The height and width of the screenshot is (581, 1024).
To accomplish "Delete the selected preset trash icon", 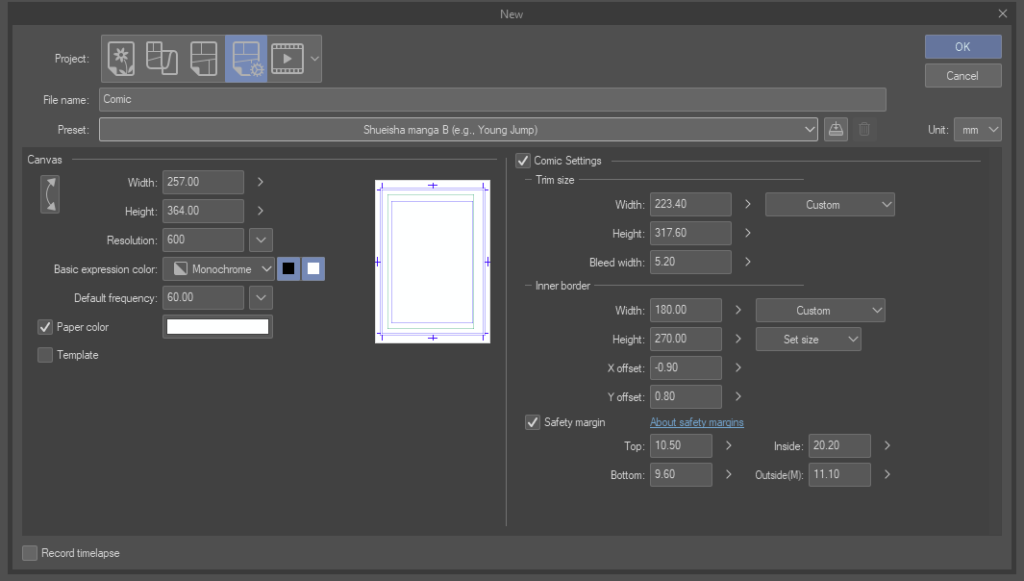I will pos(864,129).
